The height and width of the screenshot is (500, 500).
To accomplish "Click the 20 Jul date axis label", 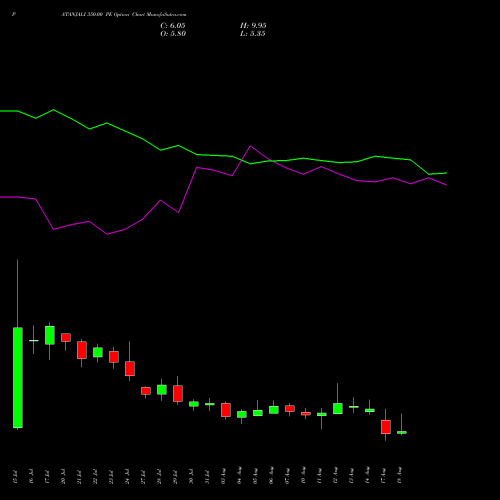I will pos(64,476).
